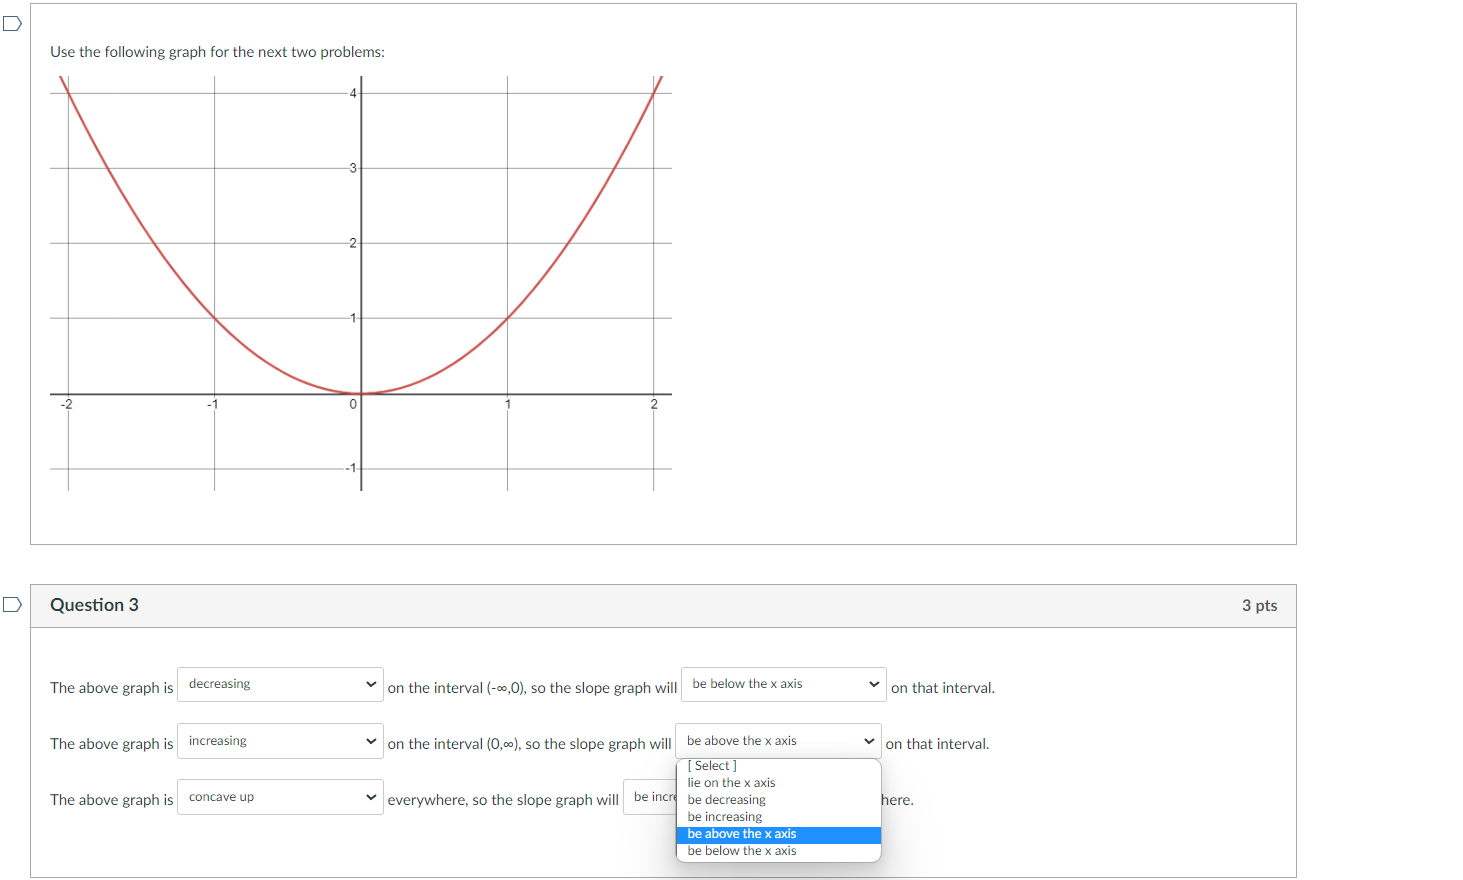Click text 'on the interval (-∞,0), so the slope graph will'
This screenshot has width=1463, height=880.
pyautogui.click(x=532, y=688)
